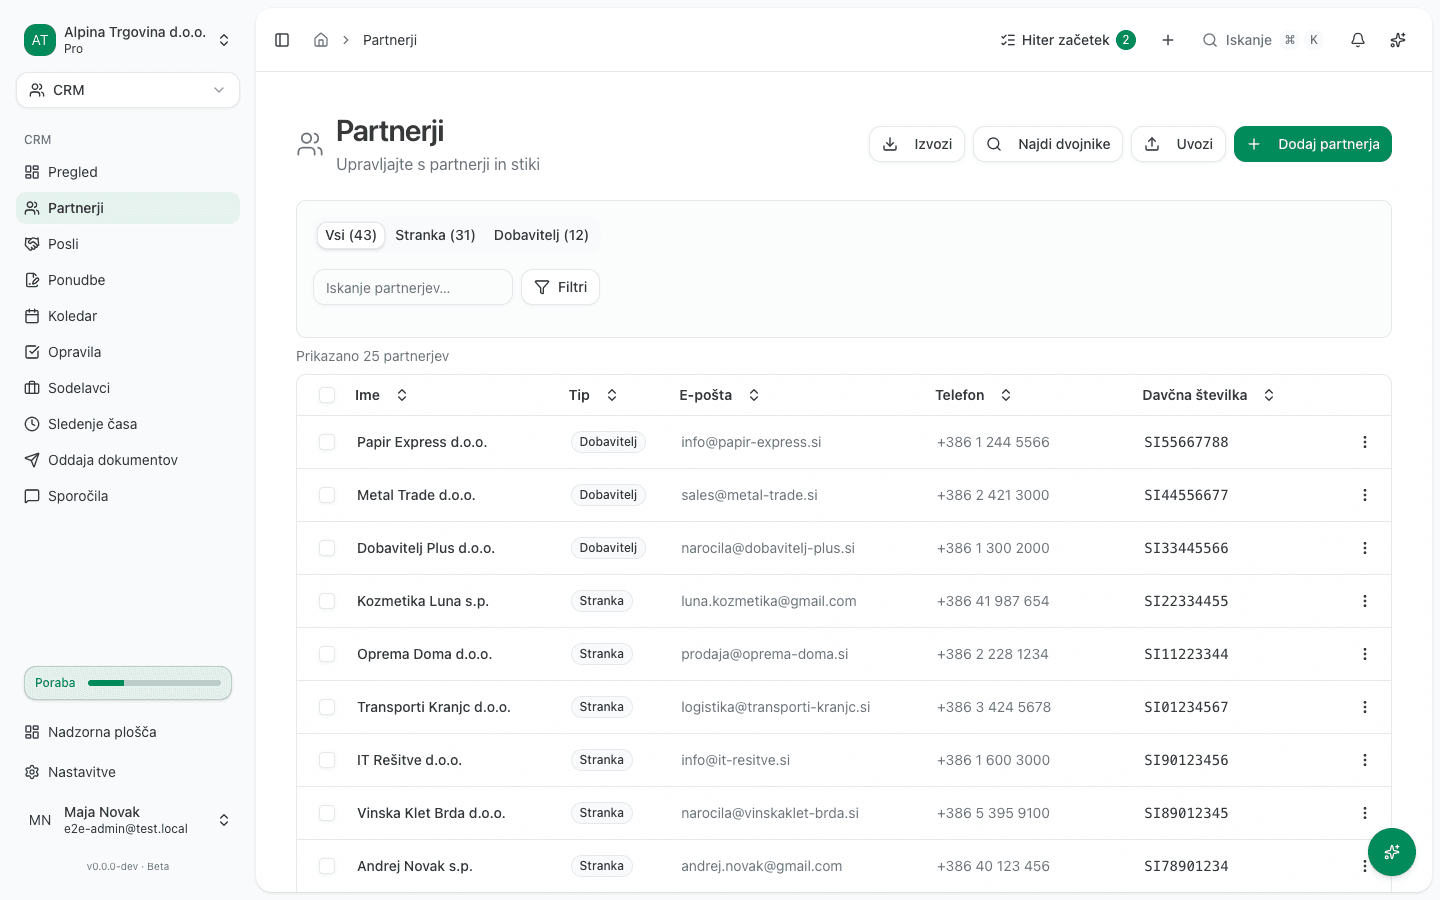This screenshot has width=1440, height=900.
Task: Sort table by Davčna številka column
Action: click(1208, 395)
